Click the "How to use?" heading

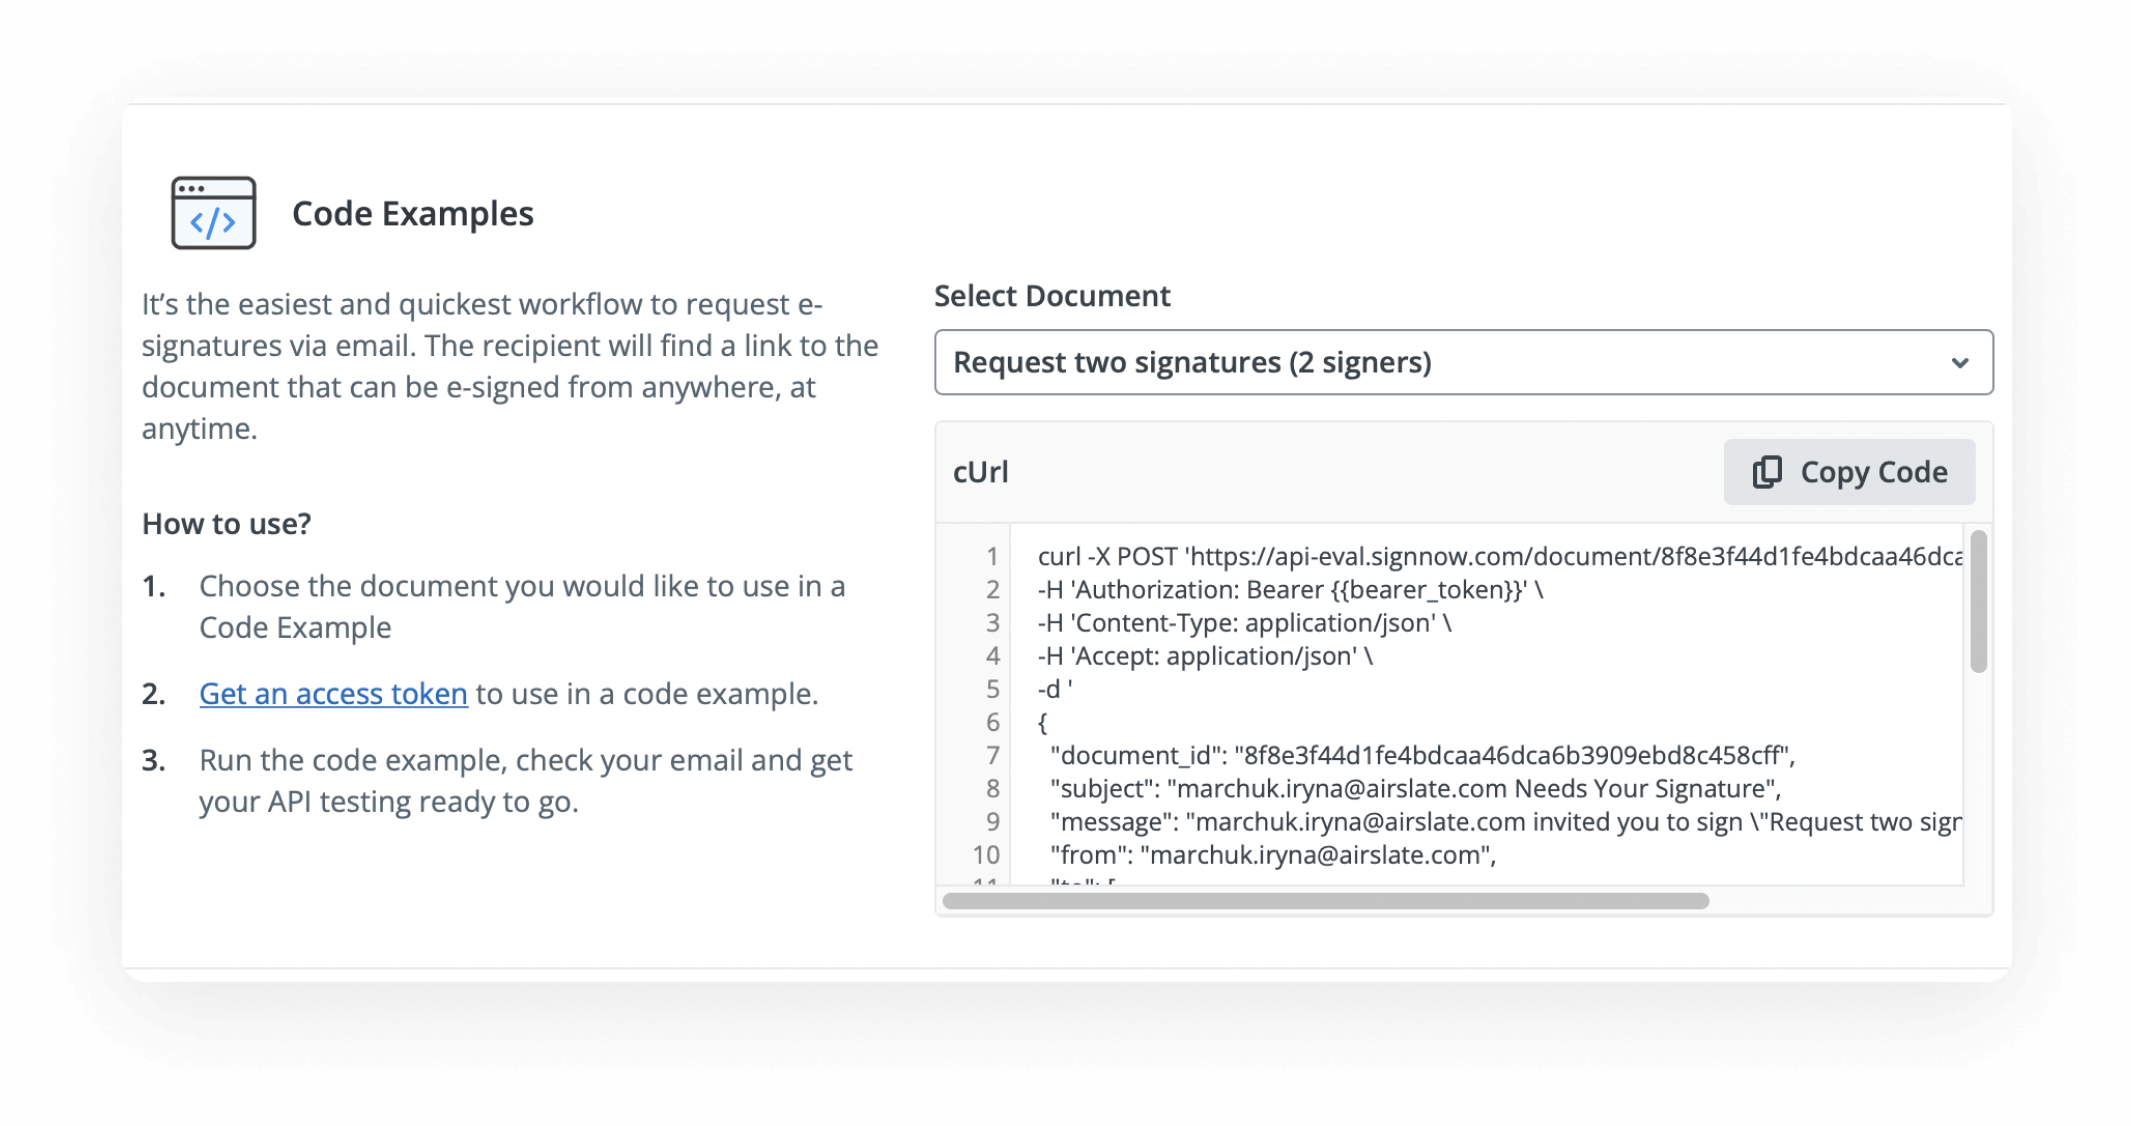pos(226,524)
